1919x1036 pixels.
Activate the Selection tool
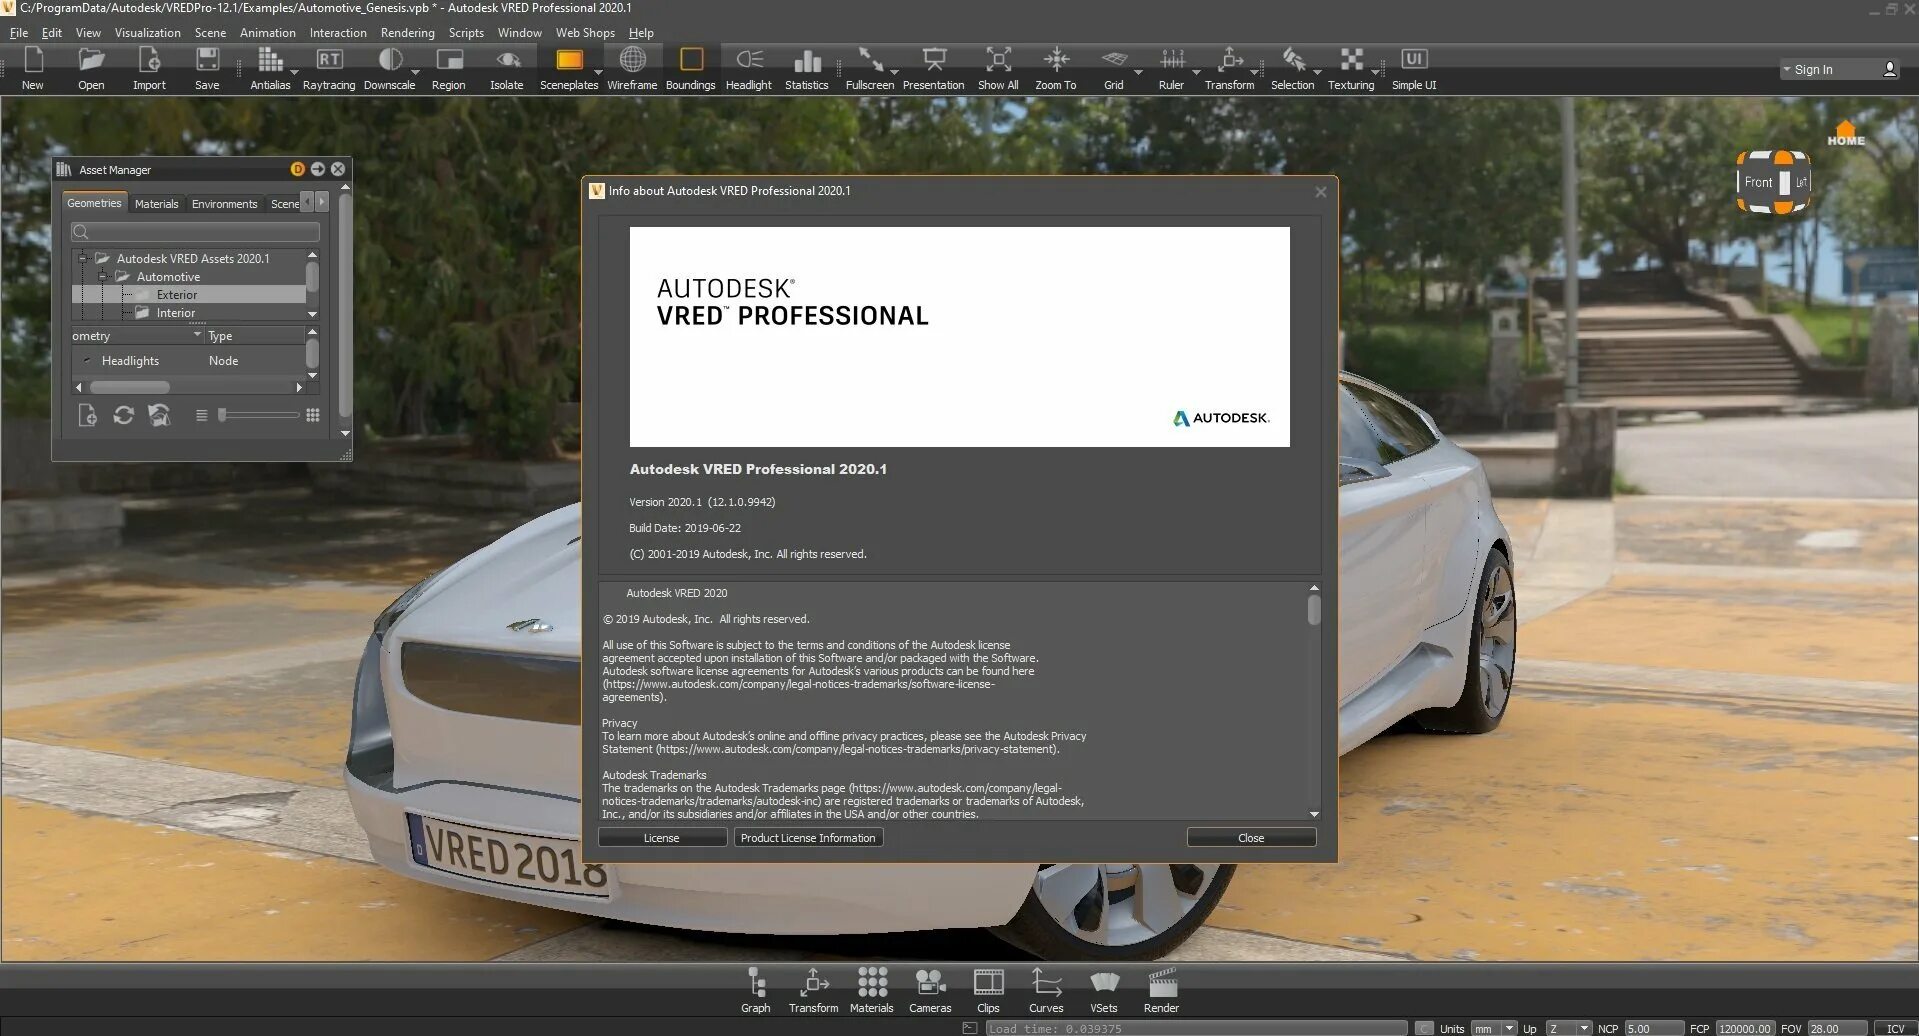tap(1293, 68)
